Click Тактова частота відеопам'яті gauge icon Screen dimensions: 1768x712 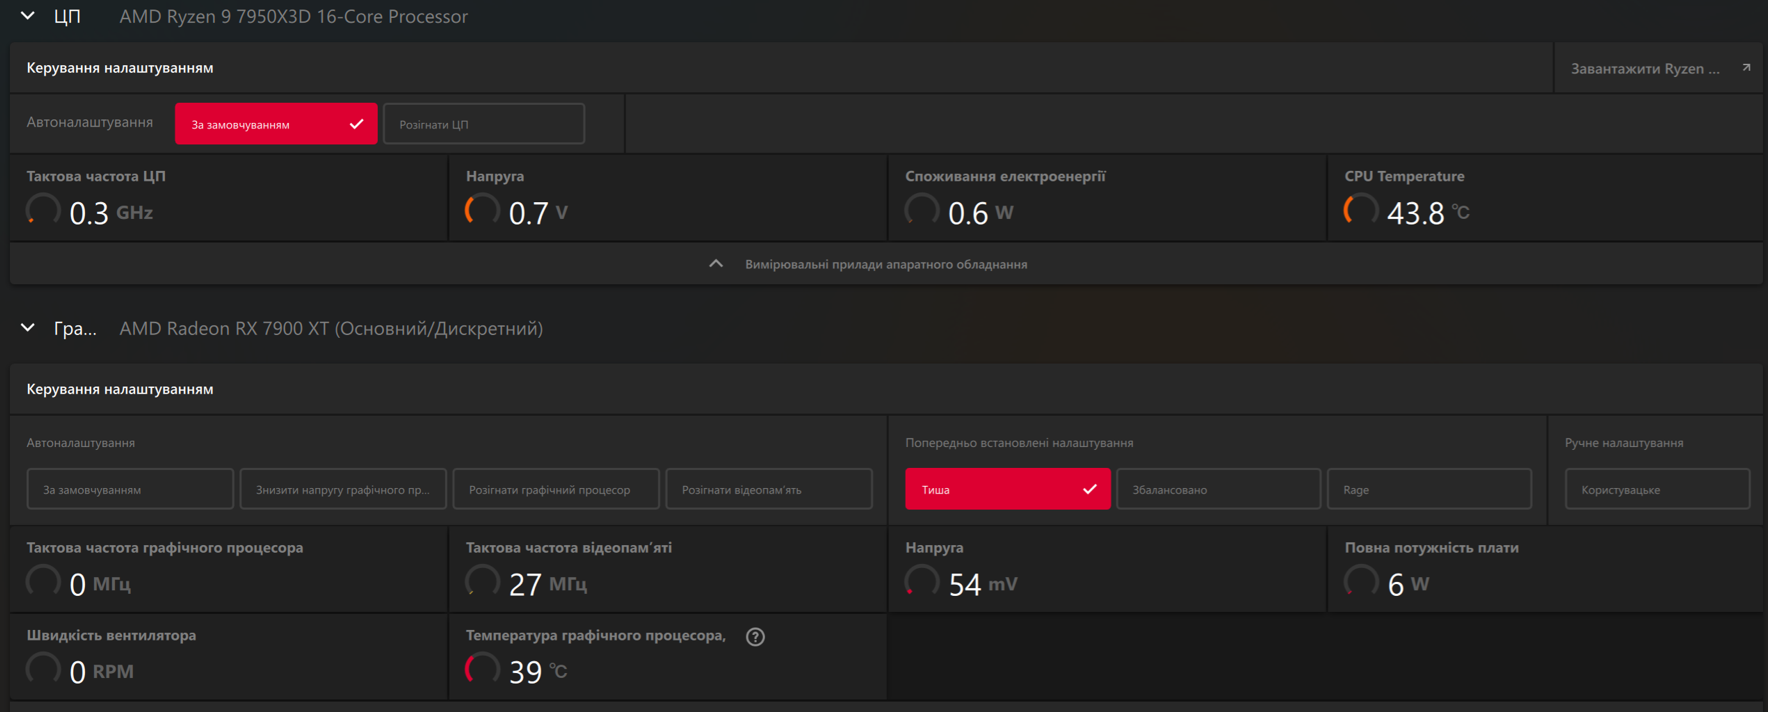tap(482, 582)
